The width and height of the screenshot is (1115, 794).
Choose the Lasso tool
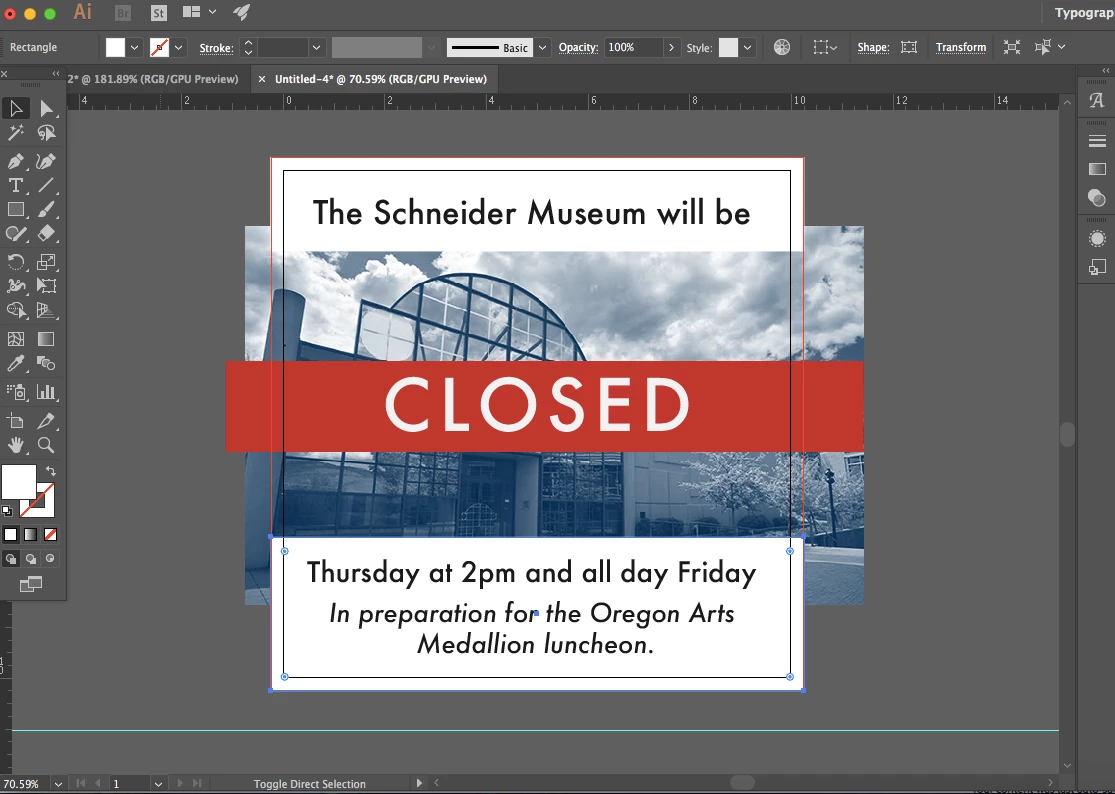click(46, 133)
